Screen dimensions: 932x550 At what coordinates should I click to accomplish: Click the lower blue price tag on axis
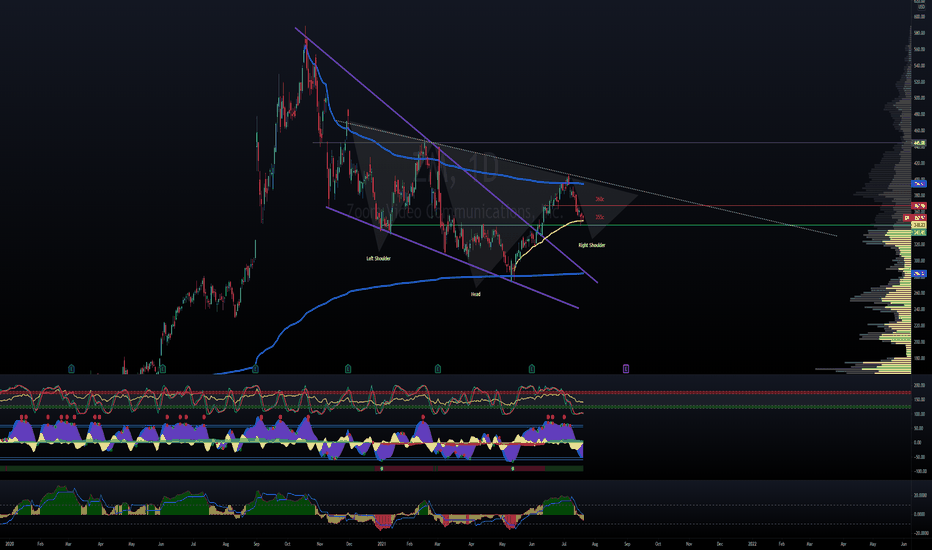(919, 274)
